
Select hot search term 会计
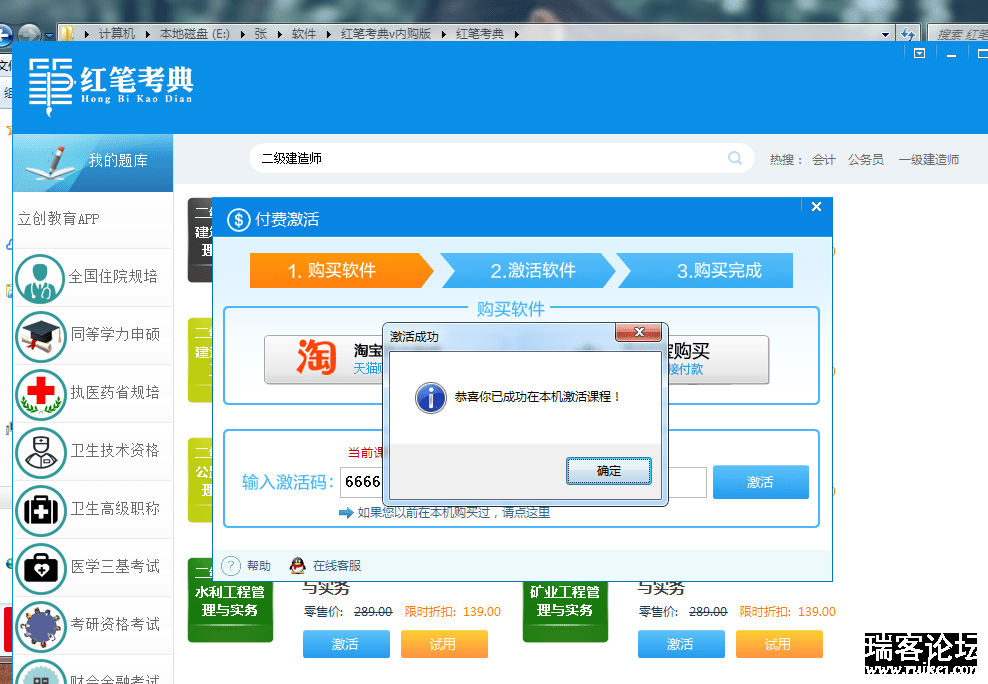[x=823, y=160]
